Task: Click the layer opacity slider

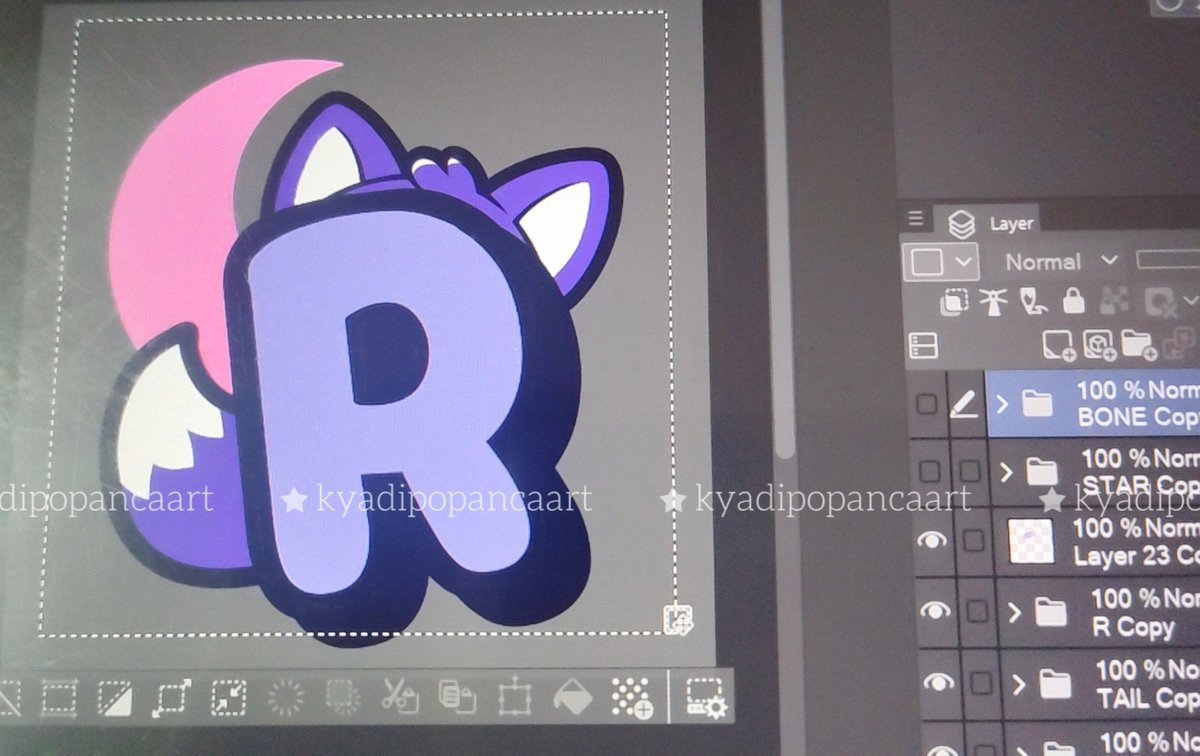Action: [x=1167, y=260]
